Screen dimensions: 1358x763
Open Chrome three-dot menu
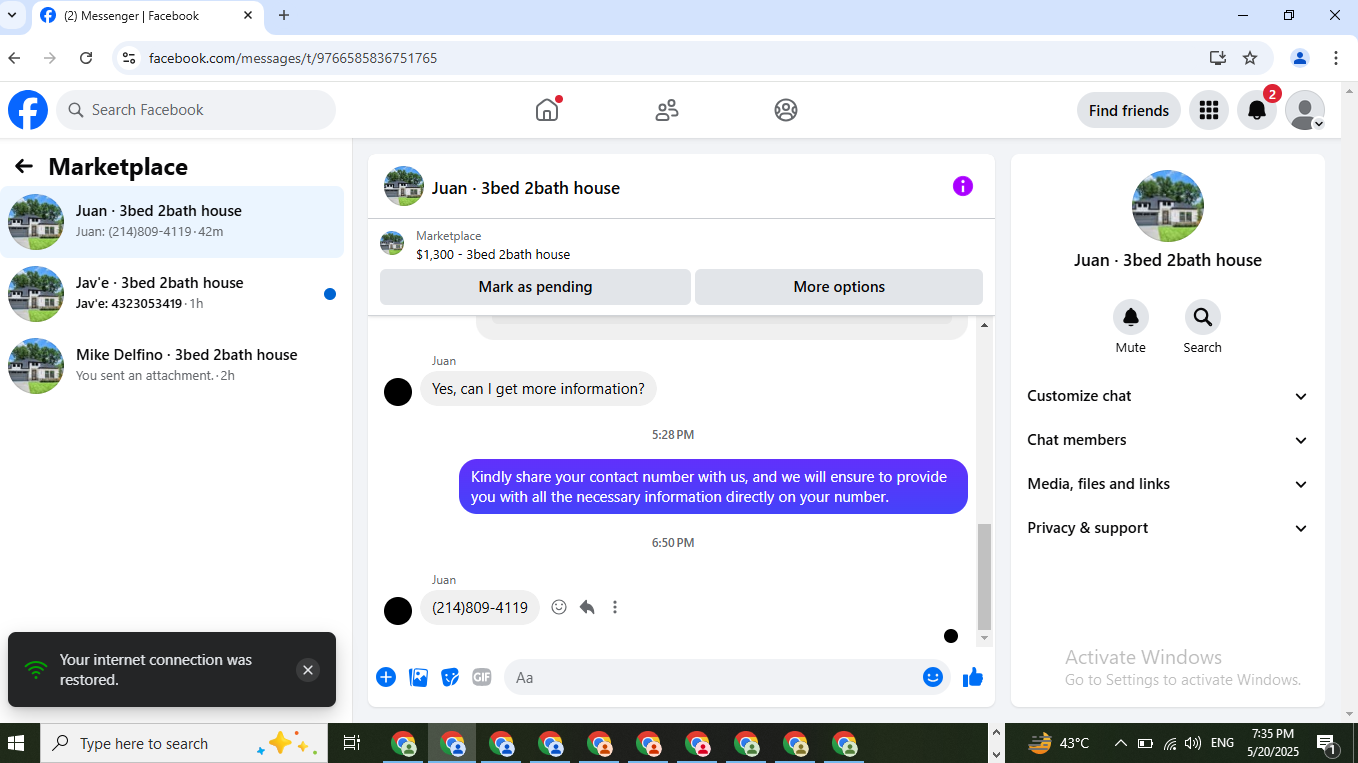[1336, 58]
